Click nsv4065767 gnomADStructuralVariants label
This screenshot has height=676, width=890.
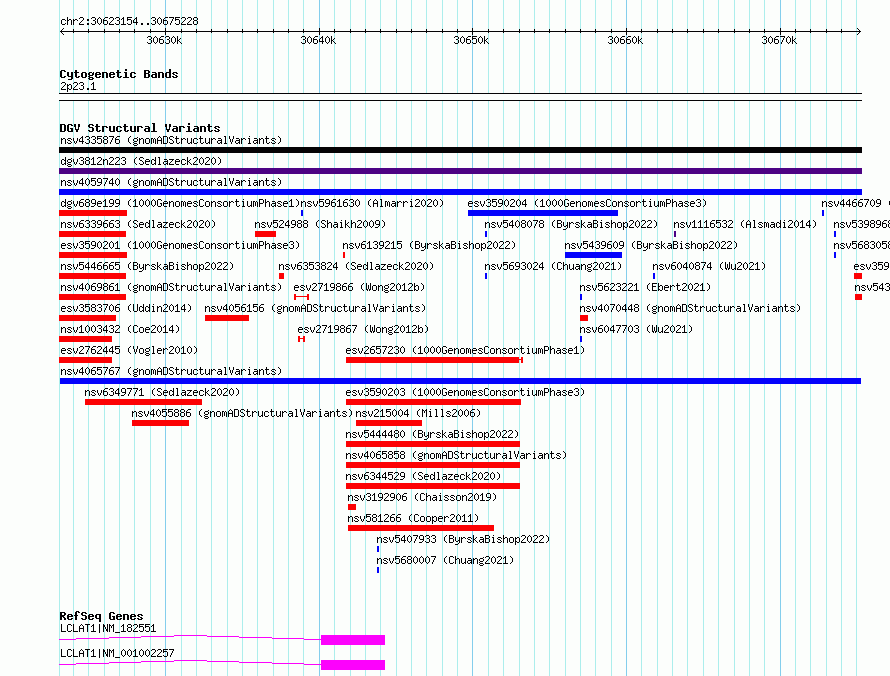coord(171,371)
